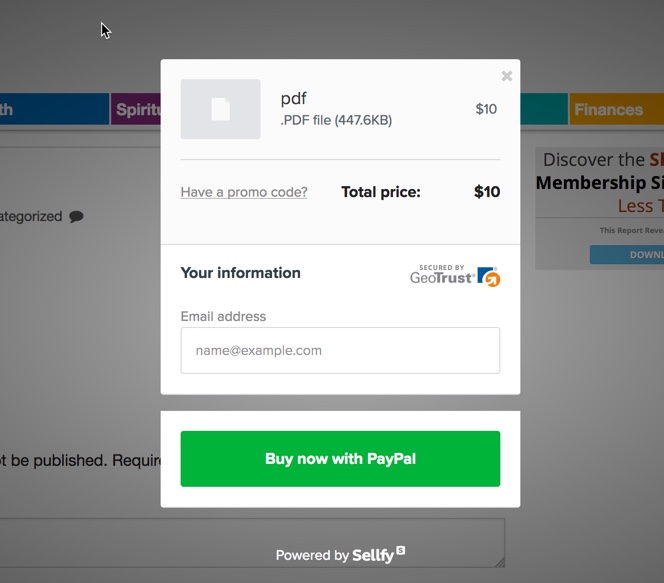The width and height of the screenshot is (664, 583).
Task: Click the Uncategorized category link
Action: (x=31, y=216)
